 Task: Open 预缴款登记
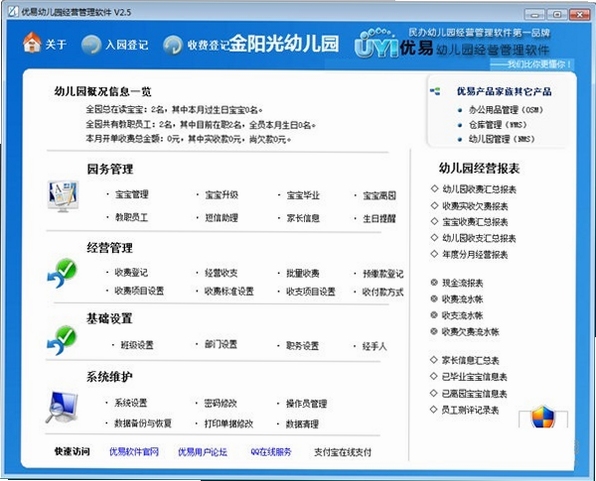(383, 274)
